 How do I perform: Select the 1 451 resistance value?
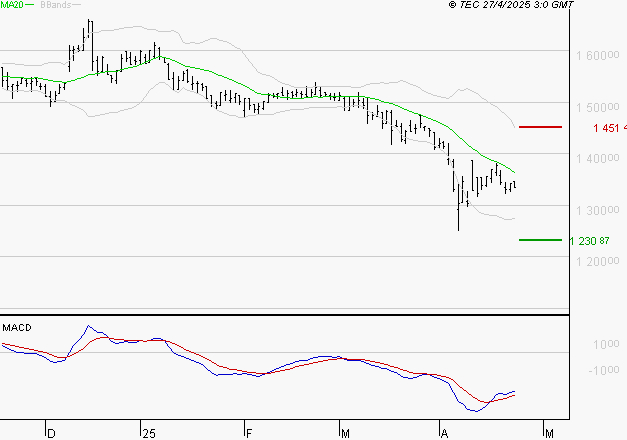tap(608, 128)
